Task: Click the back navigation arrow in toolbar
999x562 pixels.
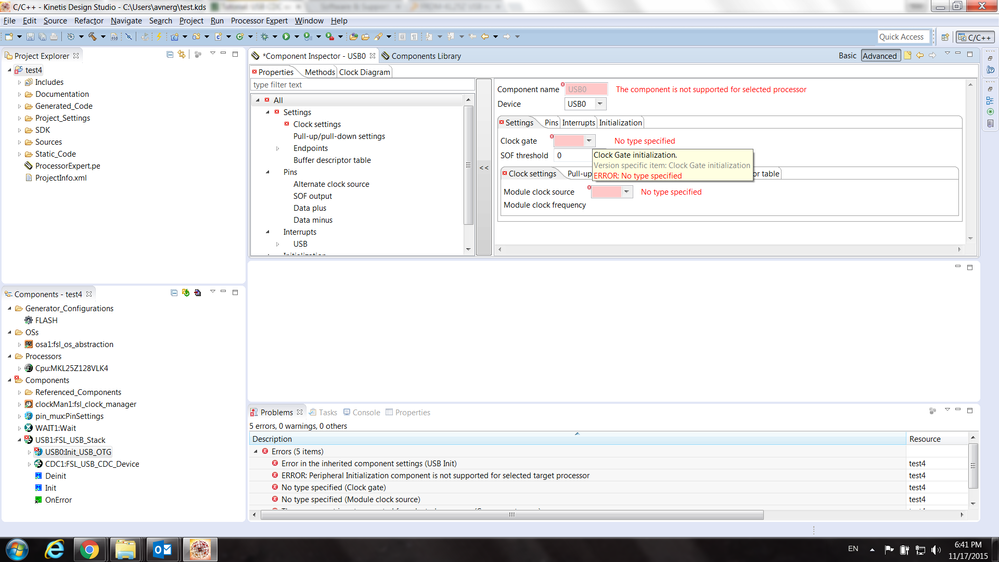Action: (x=485, y=37)
